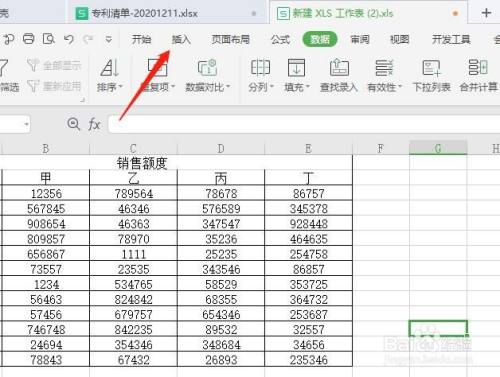Click the 数据对比 icon

[207, 68]
